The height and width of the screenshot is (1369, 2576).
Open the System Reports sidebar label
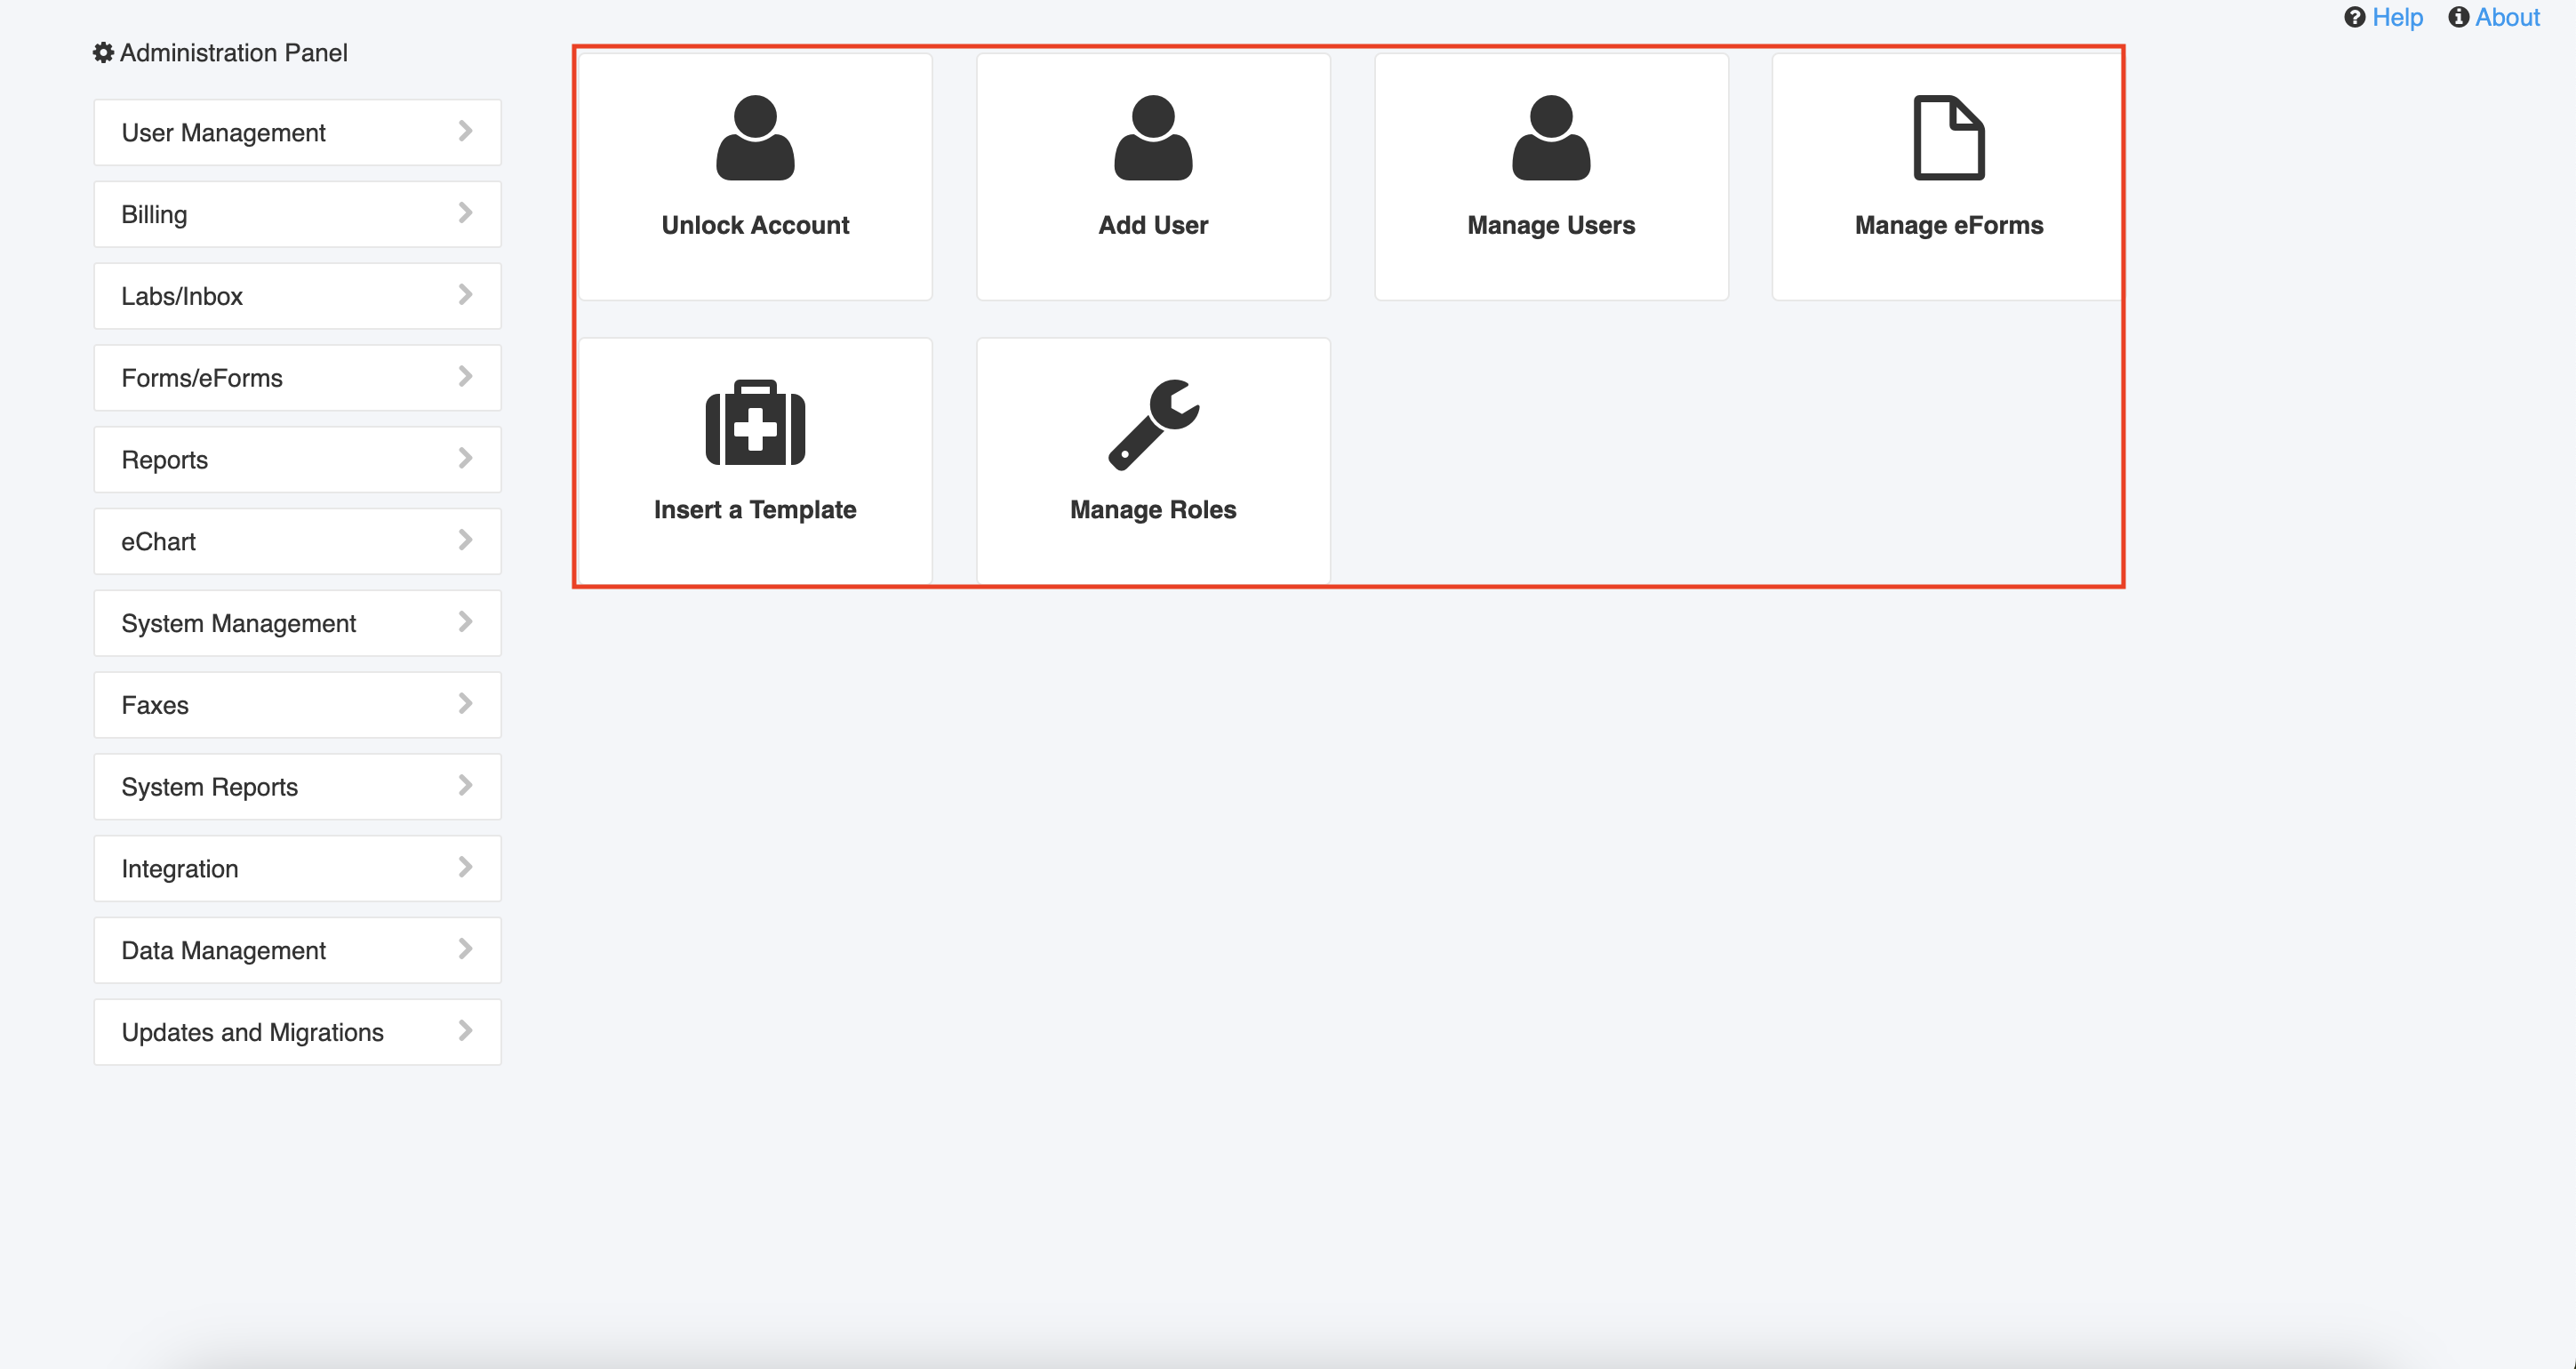pyautogui.click(x=209, y=787)
